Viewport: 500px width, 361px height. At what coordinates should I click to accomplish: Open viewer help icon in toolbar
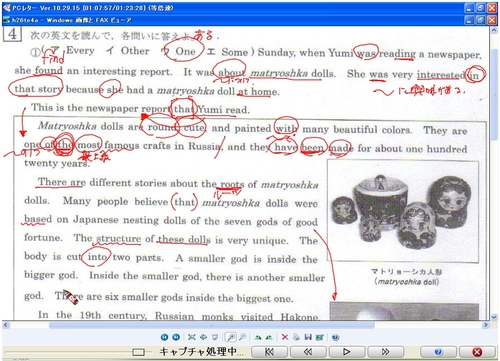335,337
